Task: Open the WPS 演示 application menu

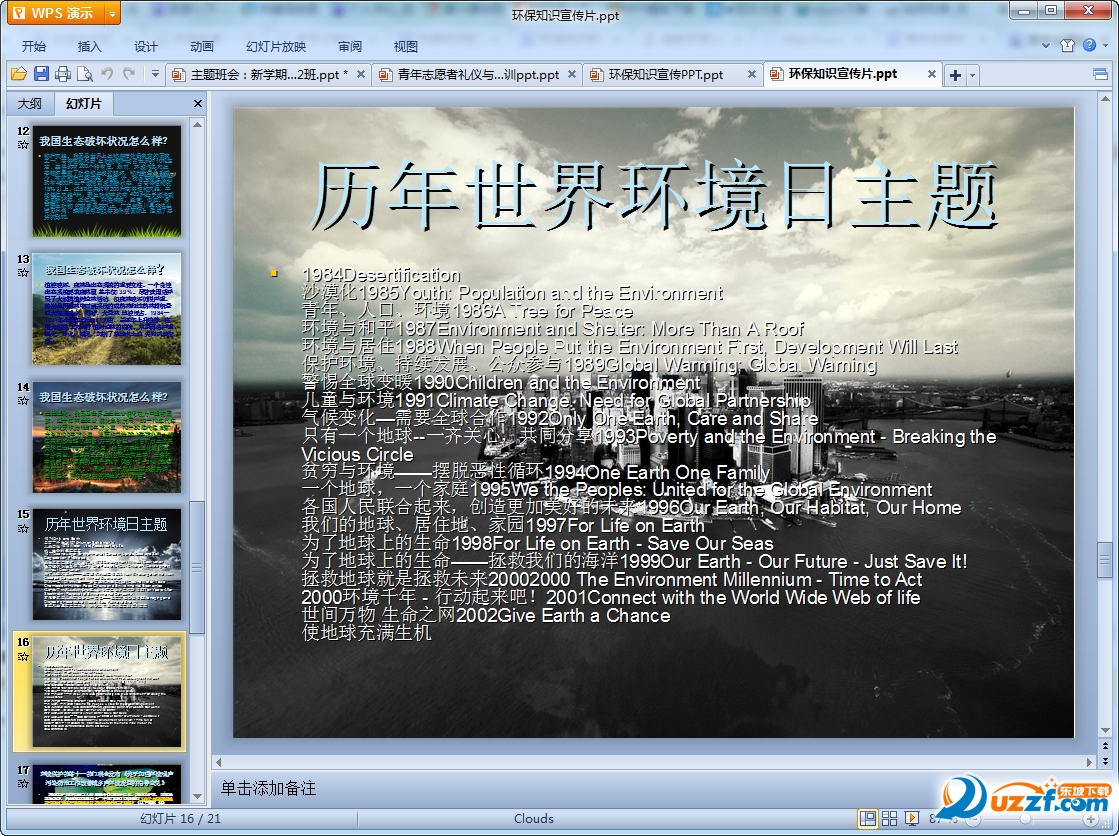Action: [56, 13]
